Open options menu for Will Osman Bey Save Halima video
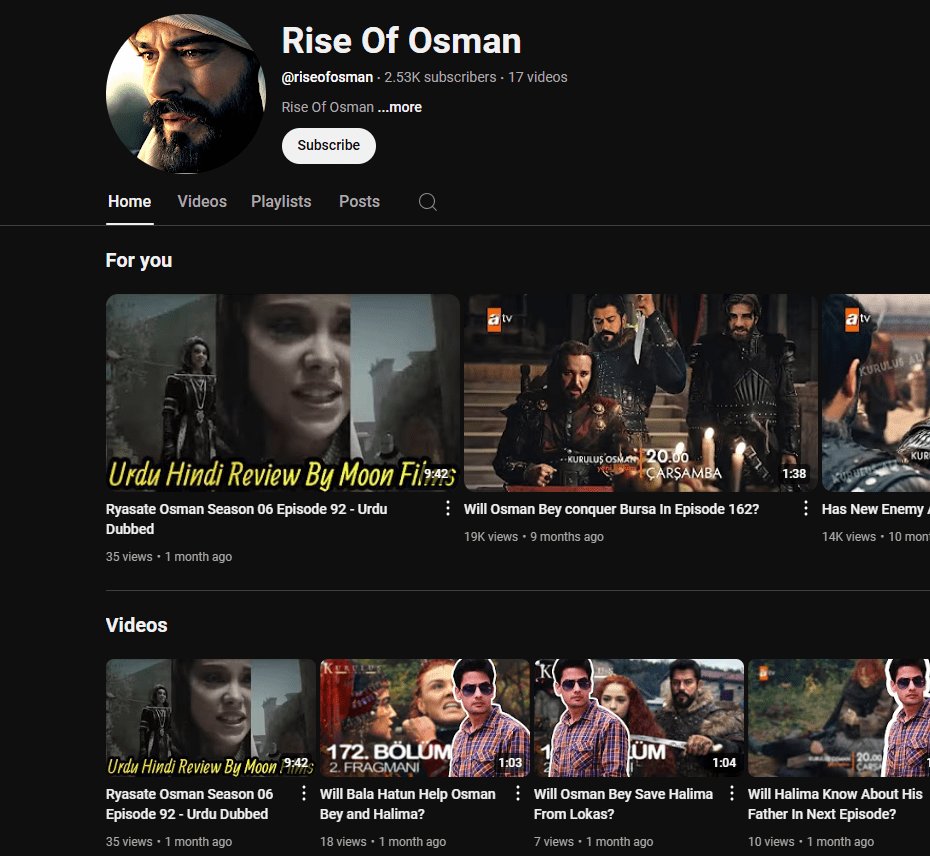Viewport: 930px width, 856px height. tap(732, 793)
